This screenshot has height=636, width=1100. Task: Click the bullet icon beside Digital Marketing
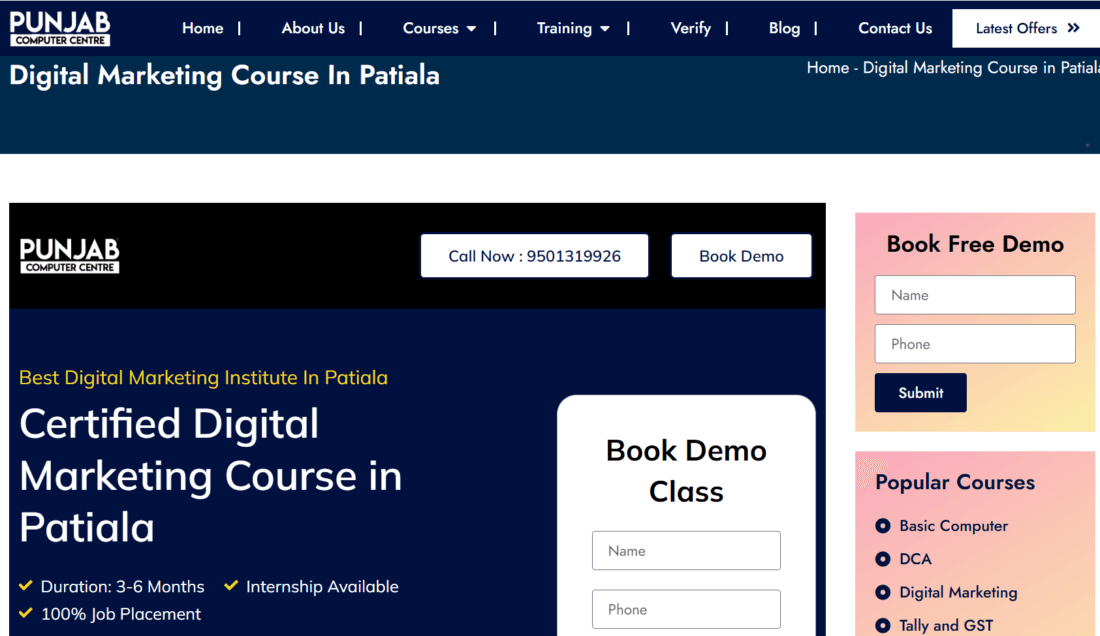click(883, 592)
